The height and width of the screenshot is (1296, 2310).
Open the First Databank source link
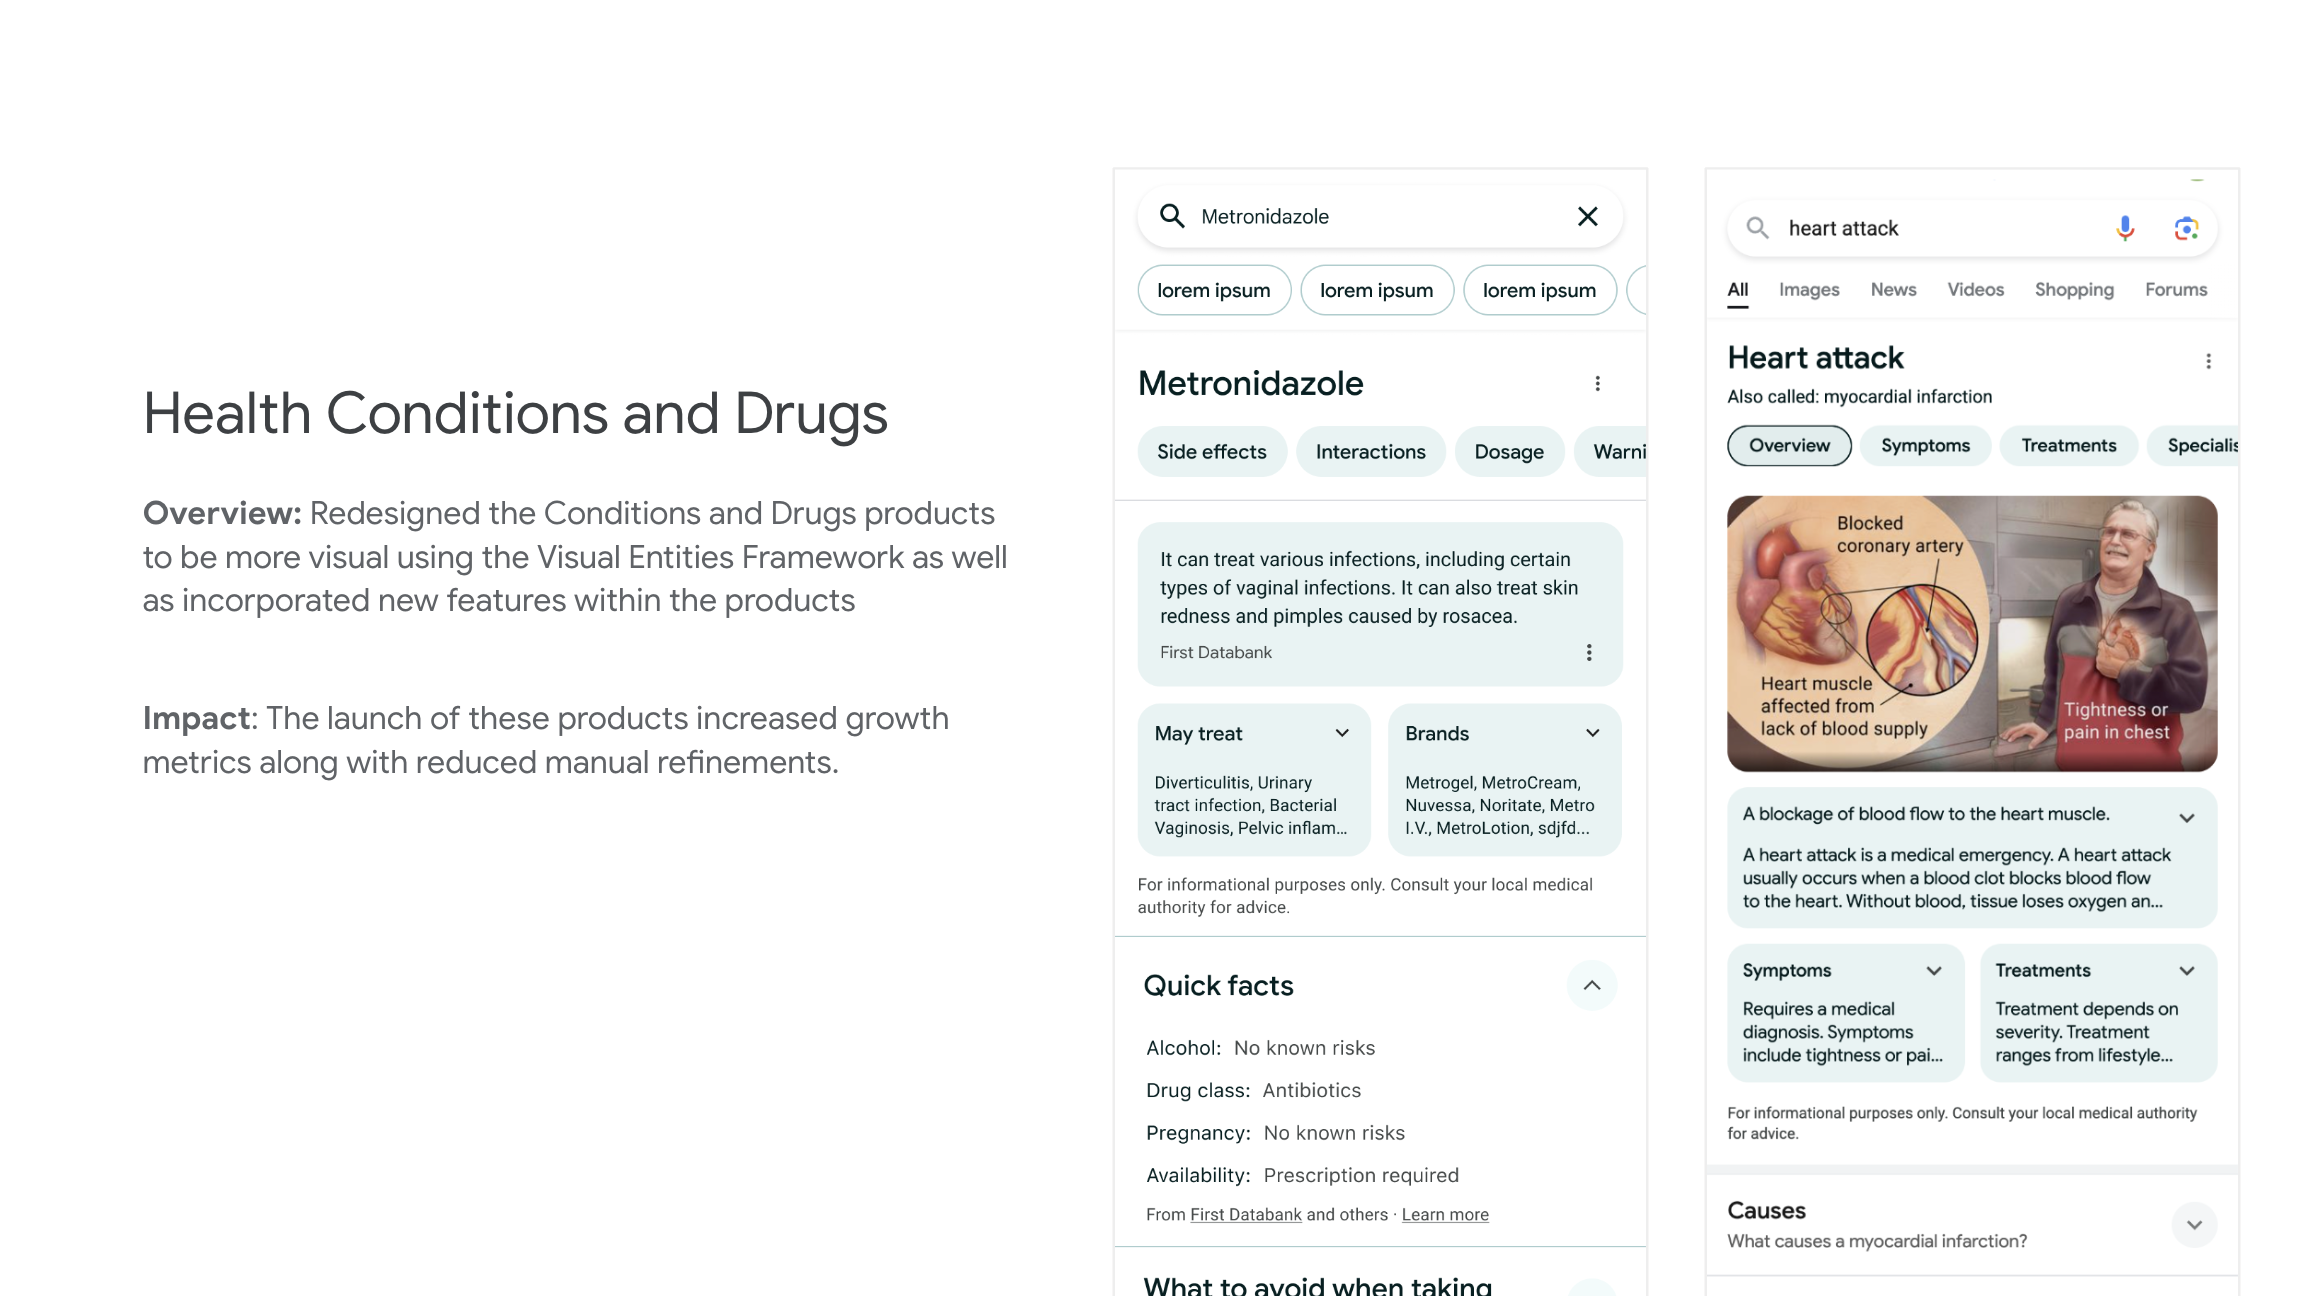(x=1245, y=1215)
